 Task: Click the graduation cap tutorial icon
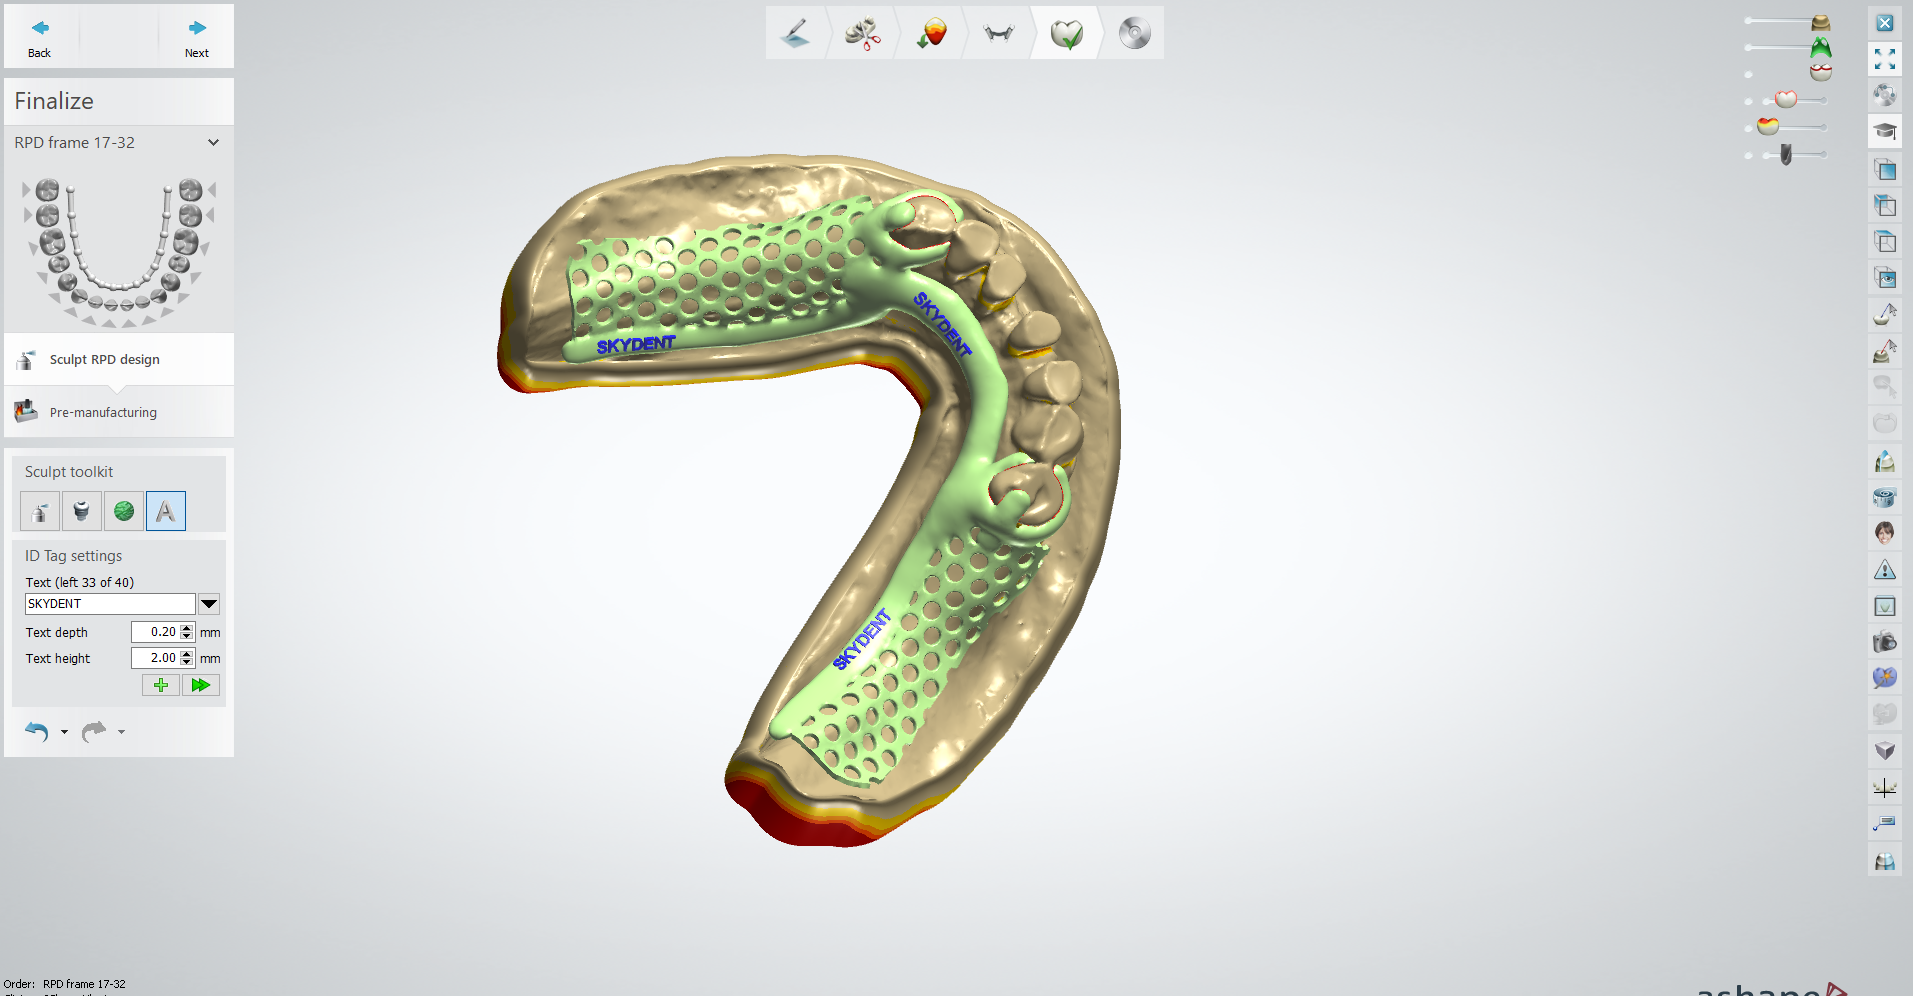(x=1884, y=131)
